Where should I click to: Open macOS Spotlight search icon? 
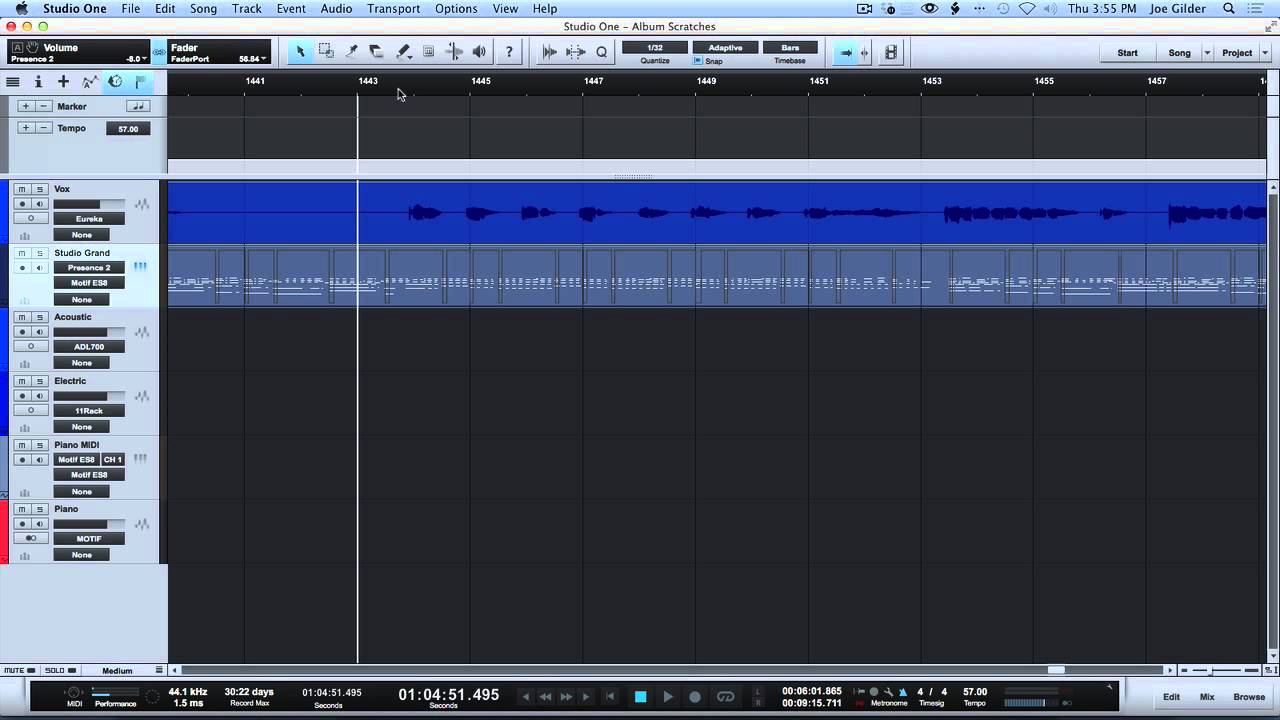[x=1229, y=9]
